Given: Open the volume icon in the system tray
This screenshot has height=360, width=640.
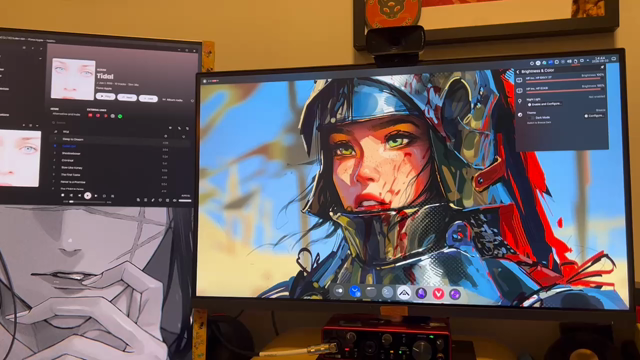Looking at the screenshot, I should (x=569, y=62).
